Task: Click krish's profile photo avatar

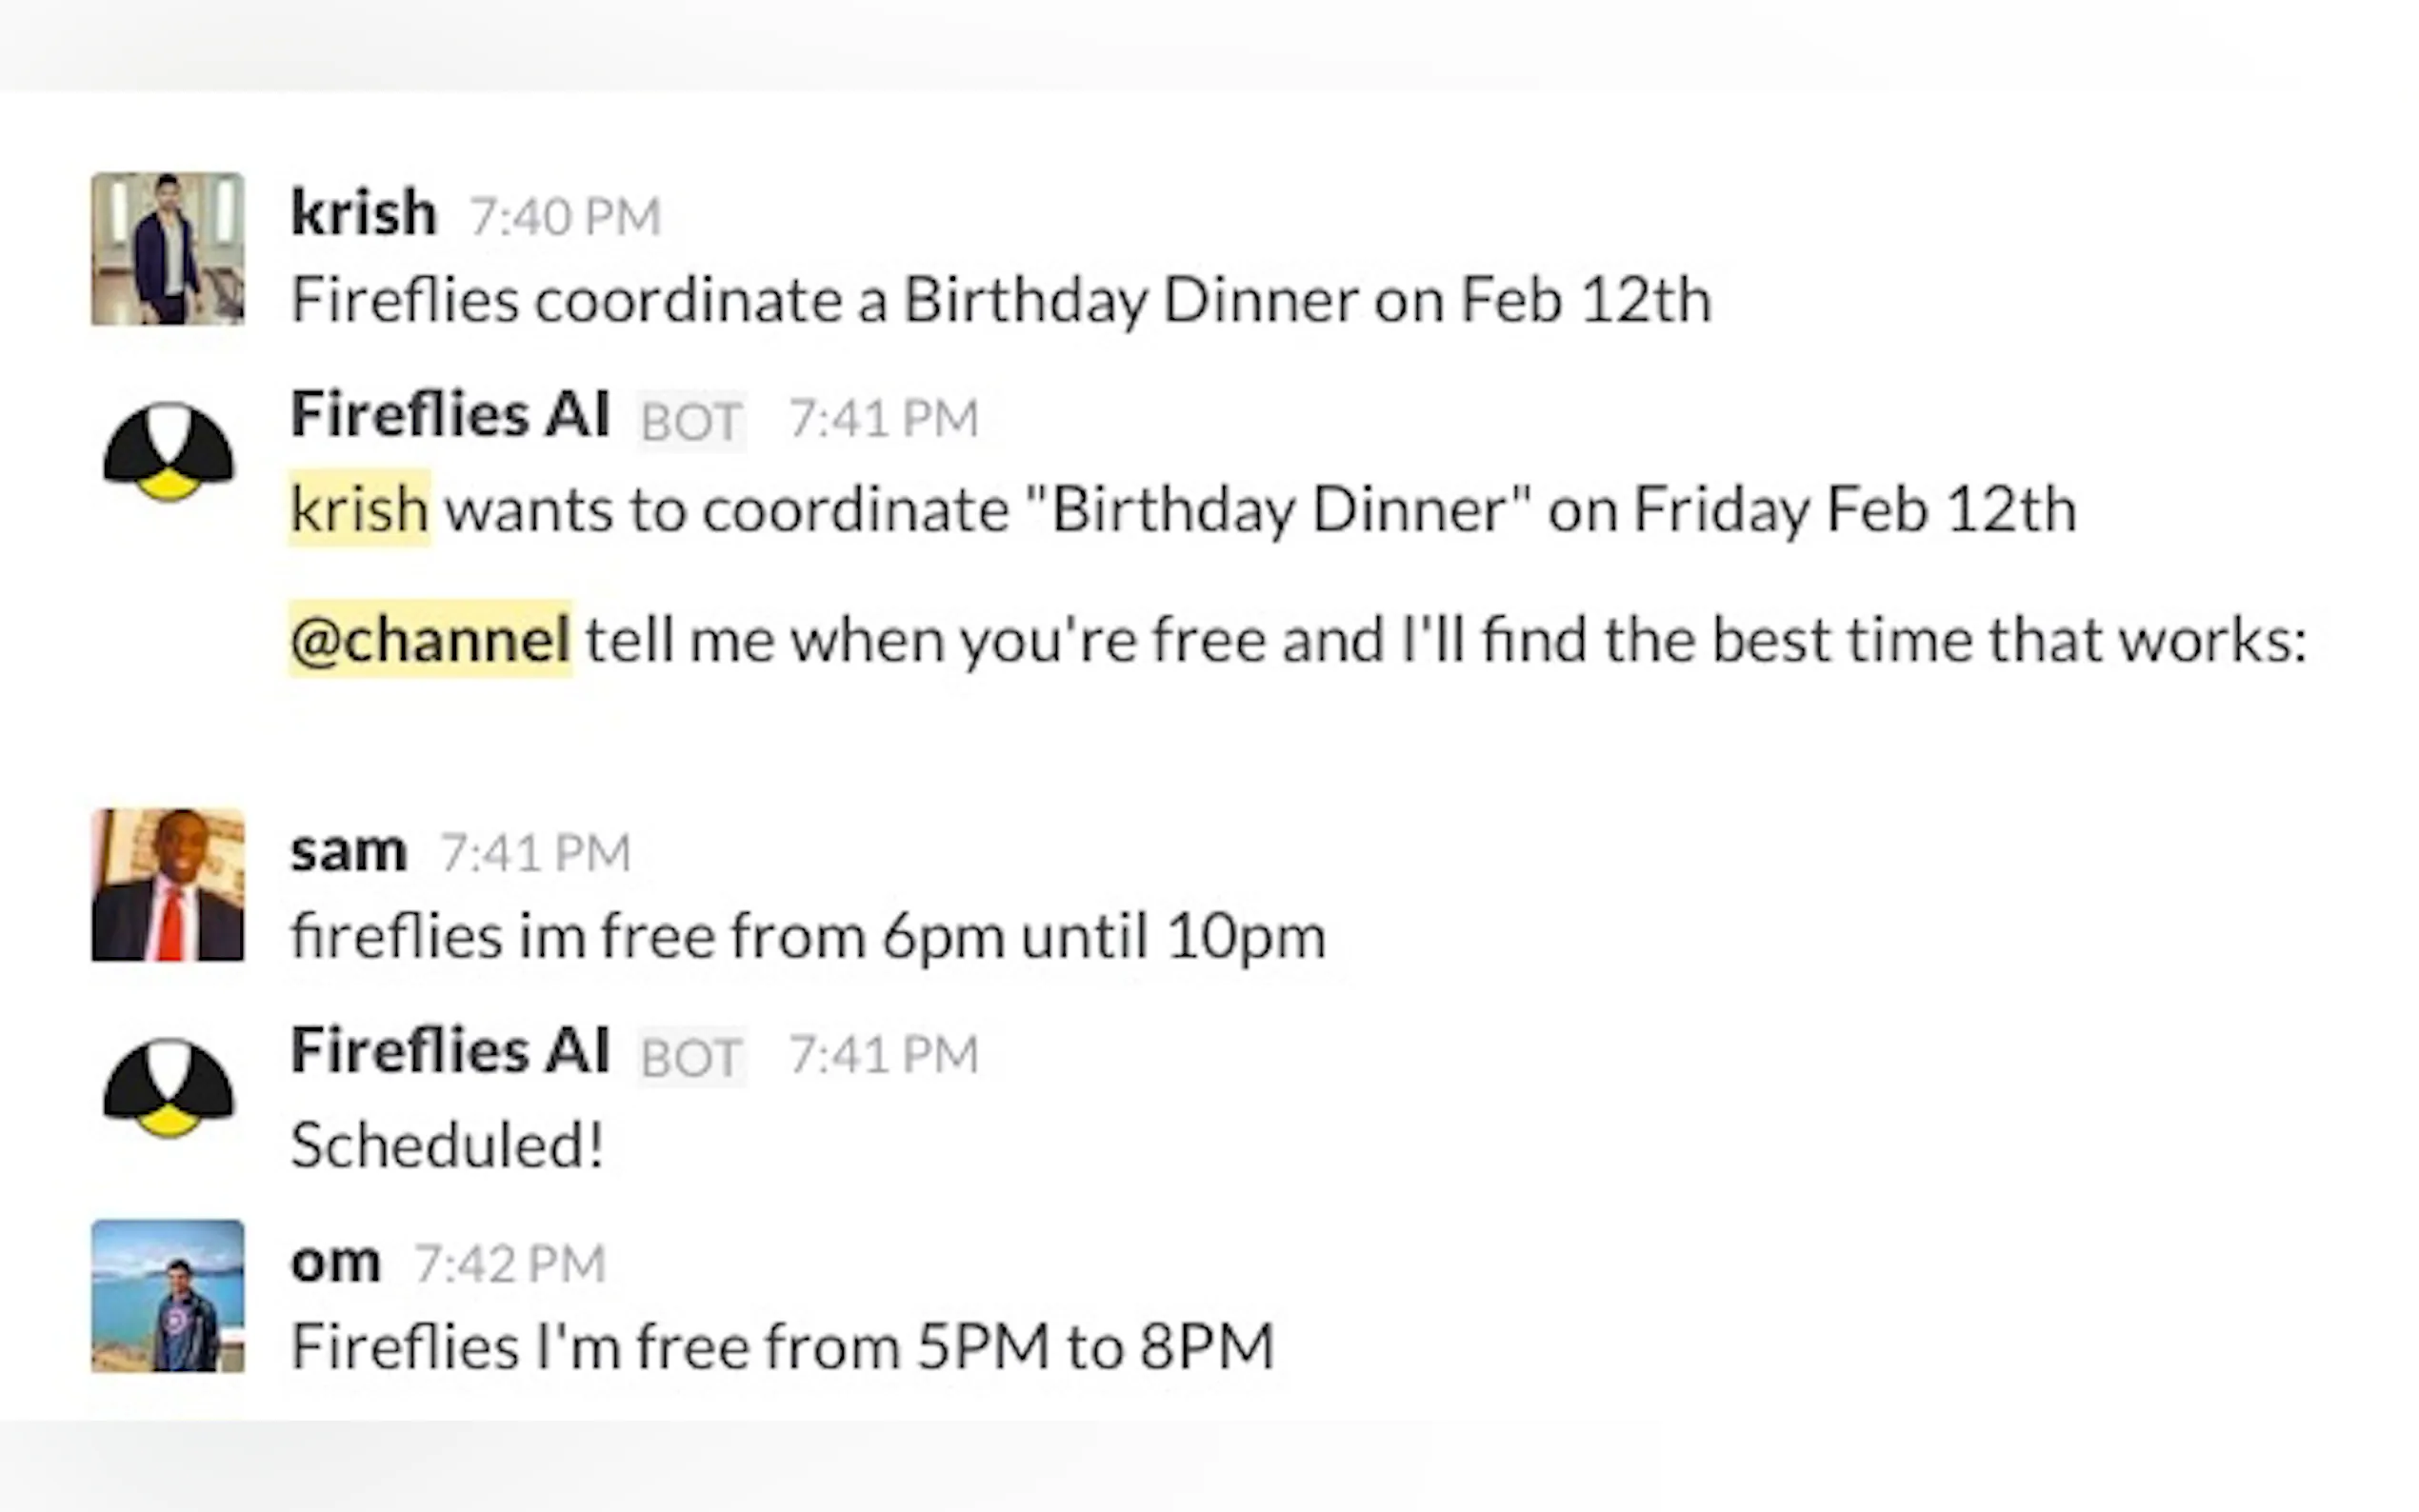Action: [x=167, y=249]
